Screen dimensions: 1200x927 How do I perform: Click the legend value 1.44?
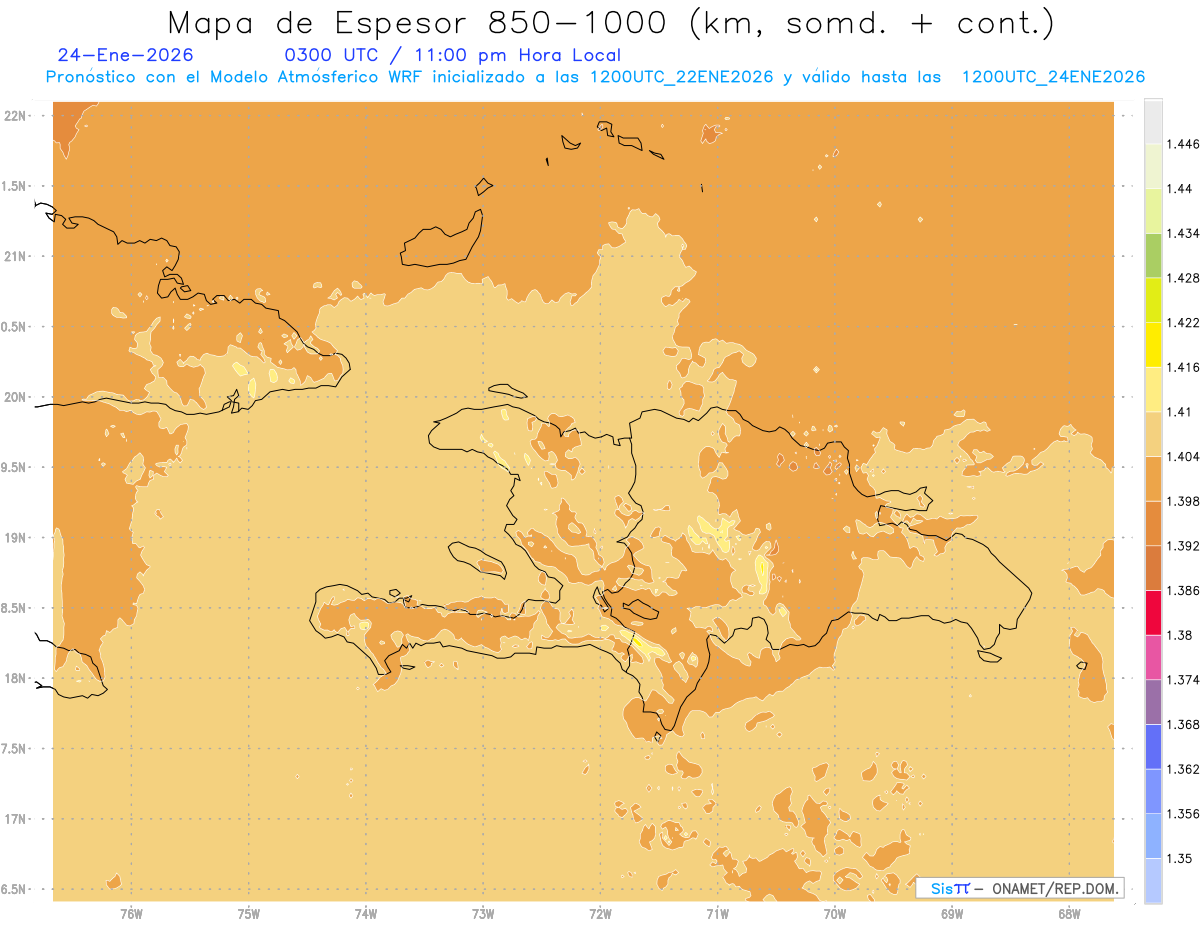point(1180,189)
